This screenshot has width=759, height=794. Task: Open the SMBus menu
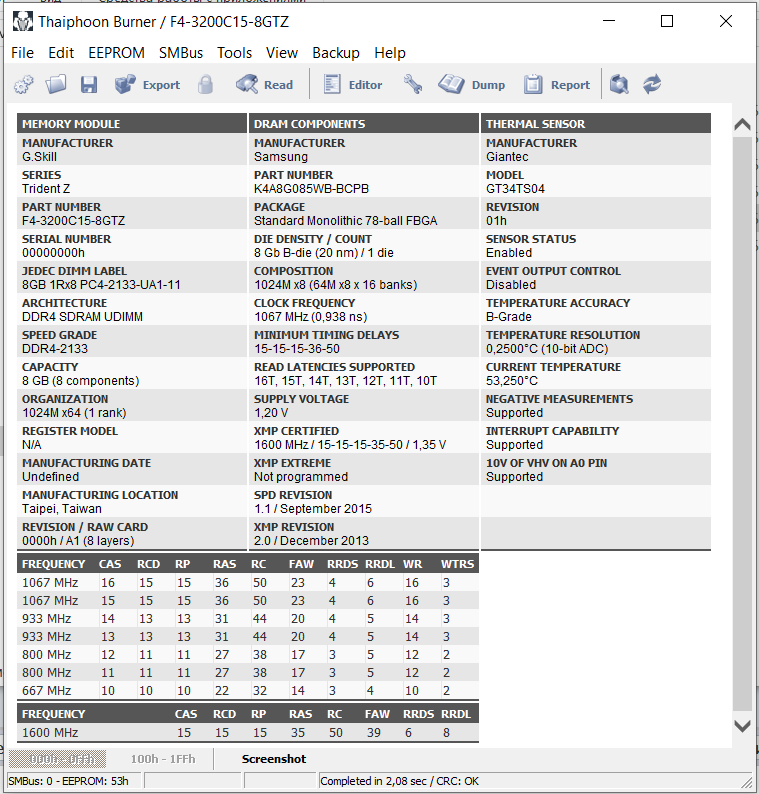(181, 53)
